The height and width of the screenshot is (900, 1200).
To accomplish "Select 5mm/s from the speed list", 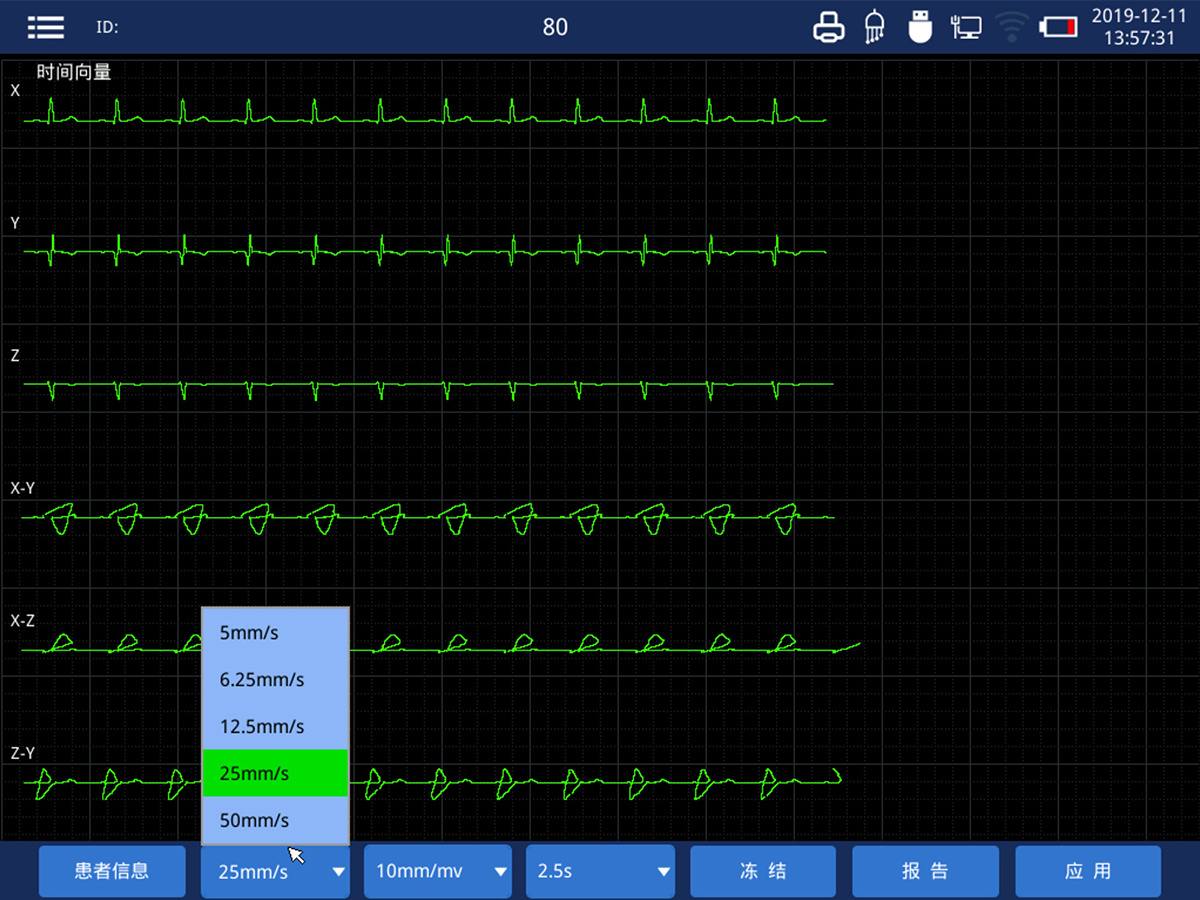I will 275,632.
